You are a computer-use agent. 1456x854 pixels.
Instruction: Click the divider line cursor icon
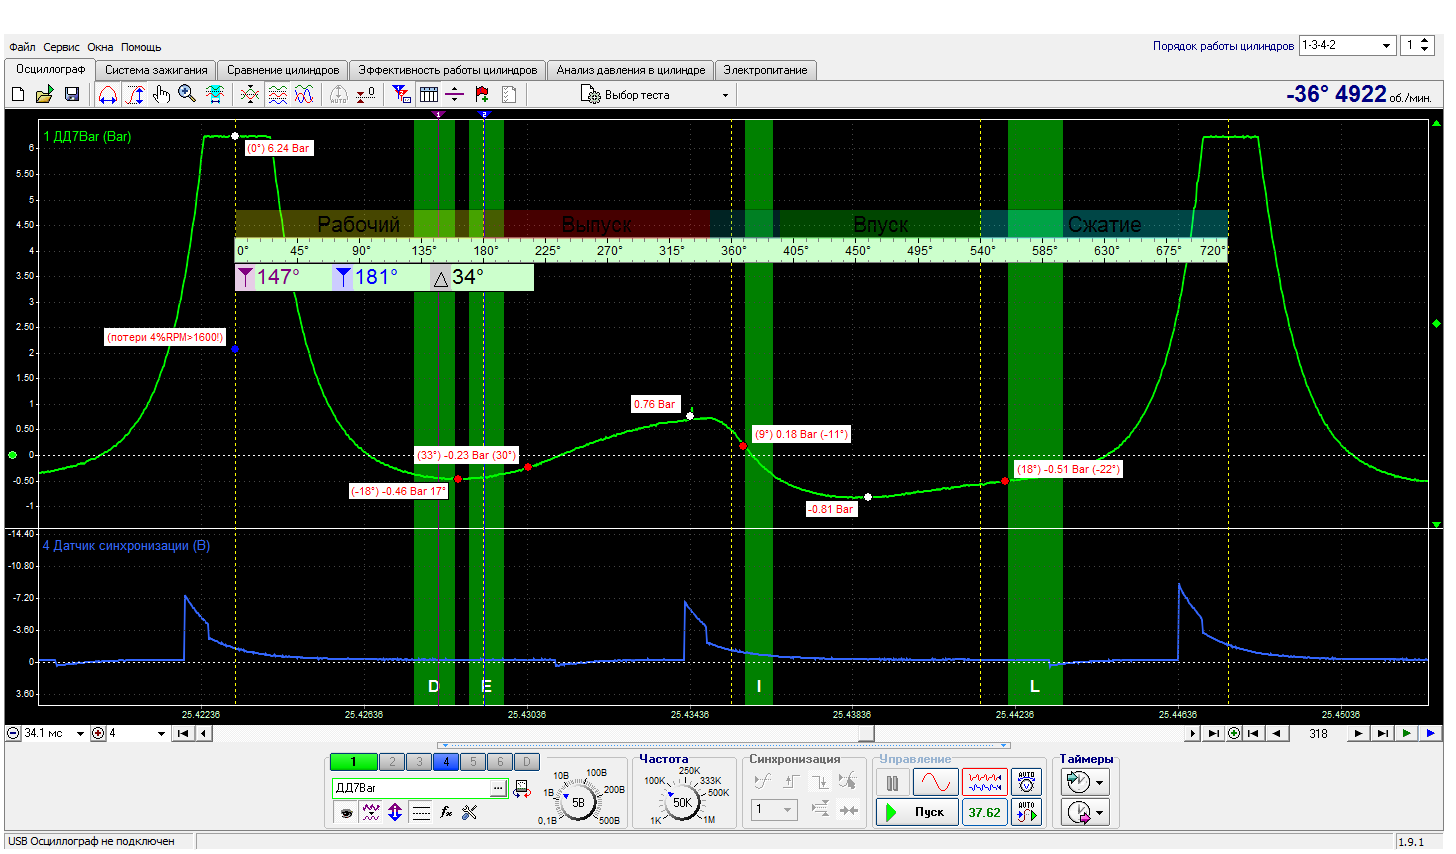pyautogui.click(x=455, y=94)
